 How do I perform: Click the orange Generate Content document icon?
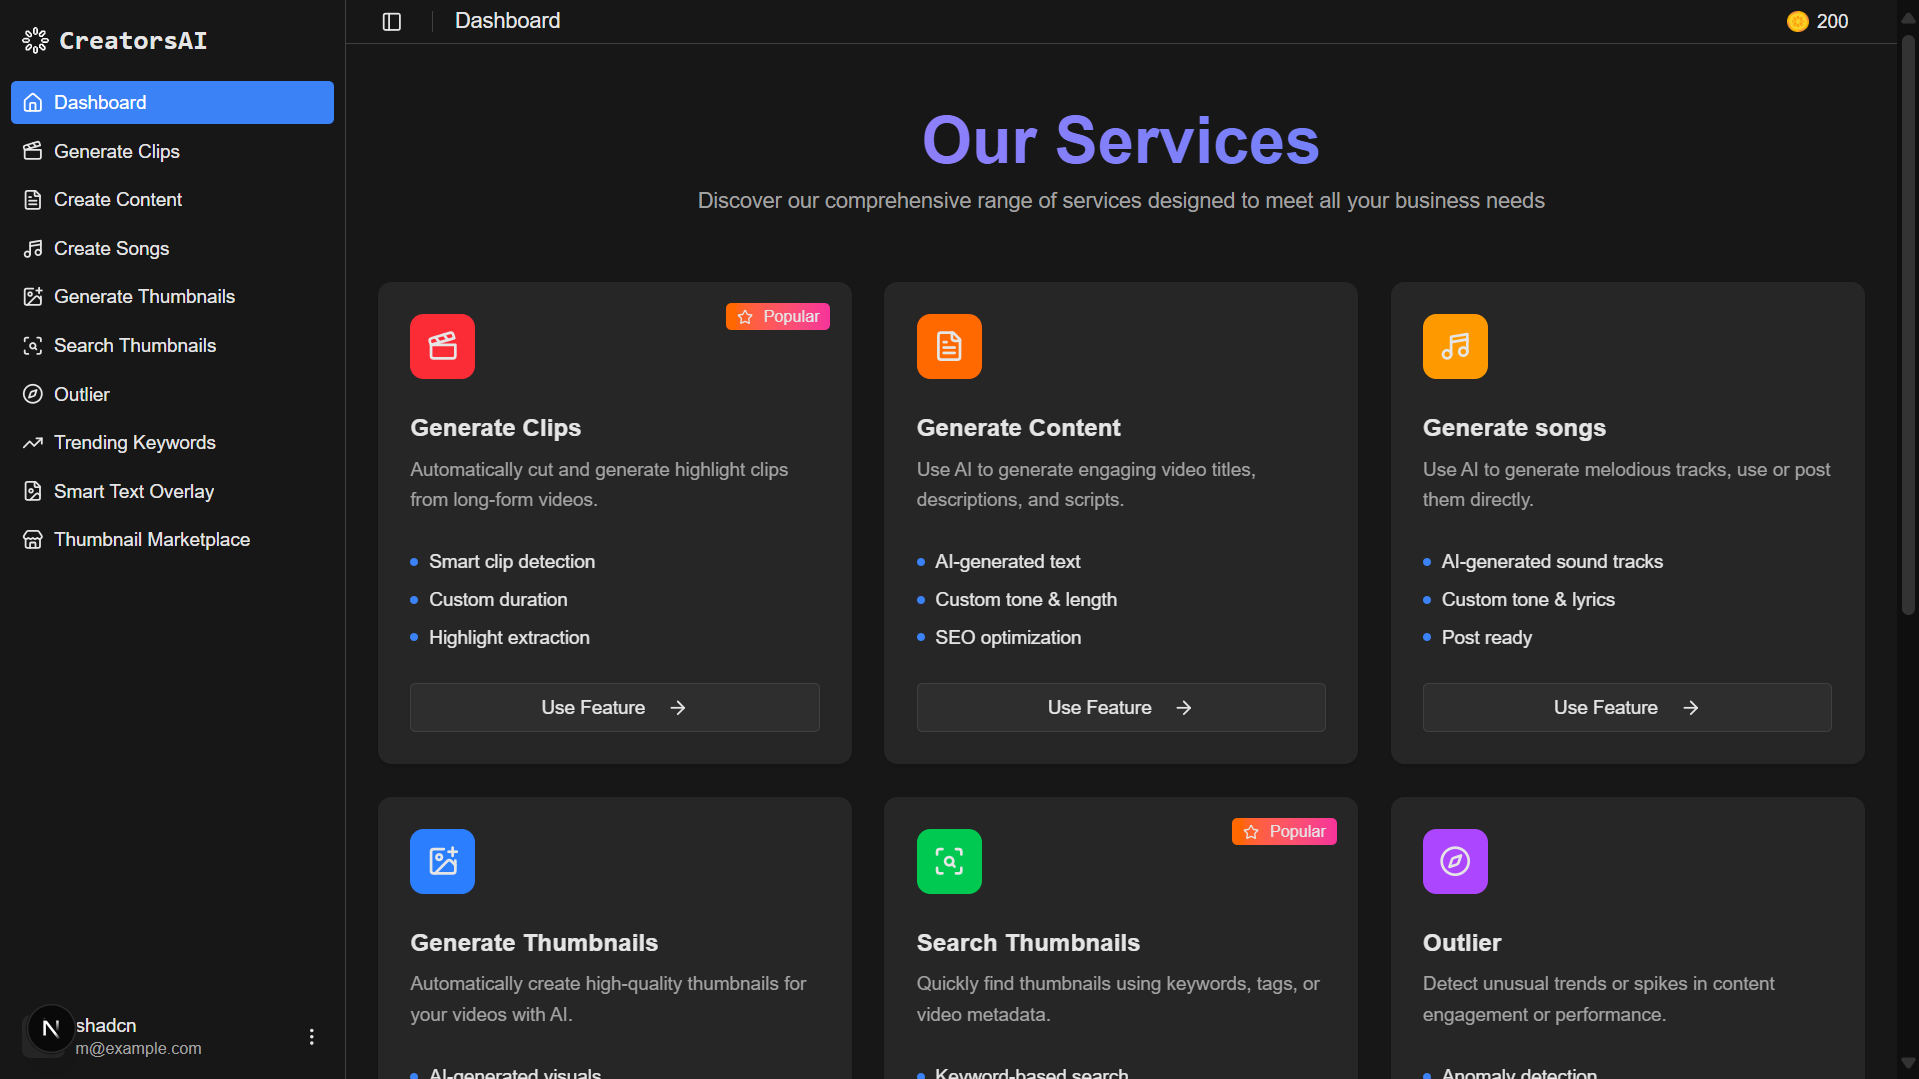pyautogui.click(x=948, y=347)
